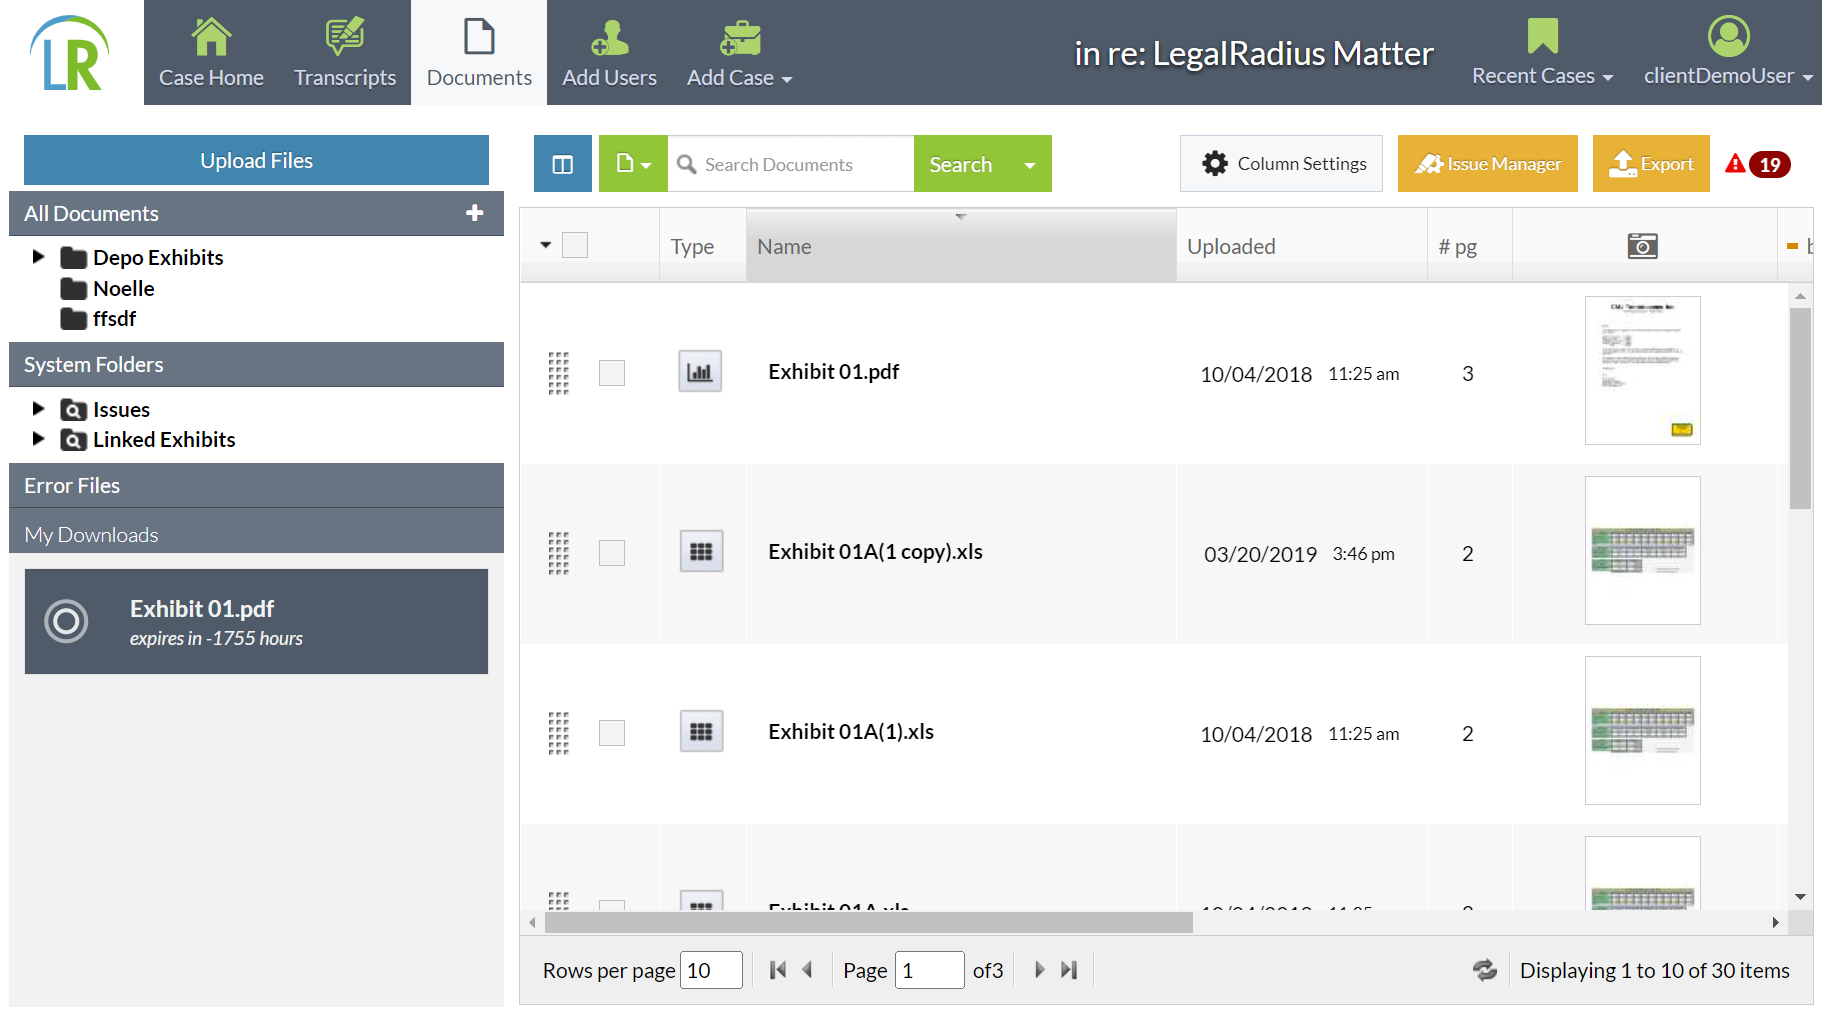Check the Exhibit 01.pdf row checkbox

coord(612,373)
